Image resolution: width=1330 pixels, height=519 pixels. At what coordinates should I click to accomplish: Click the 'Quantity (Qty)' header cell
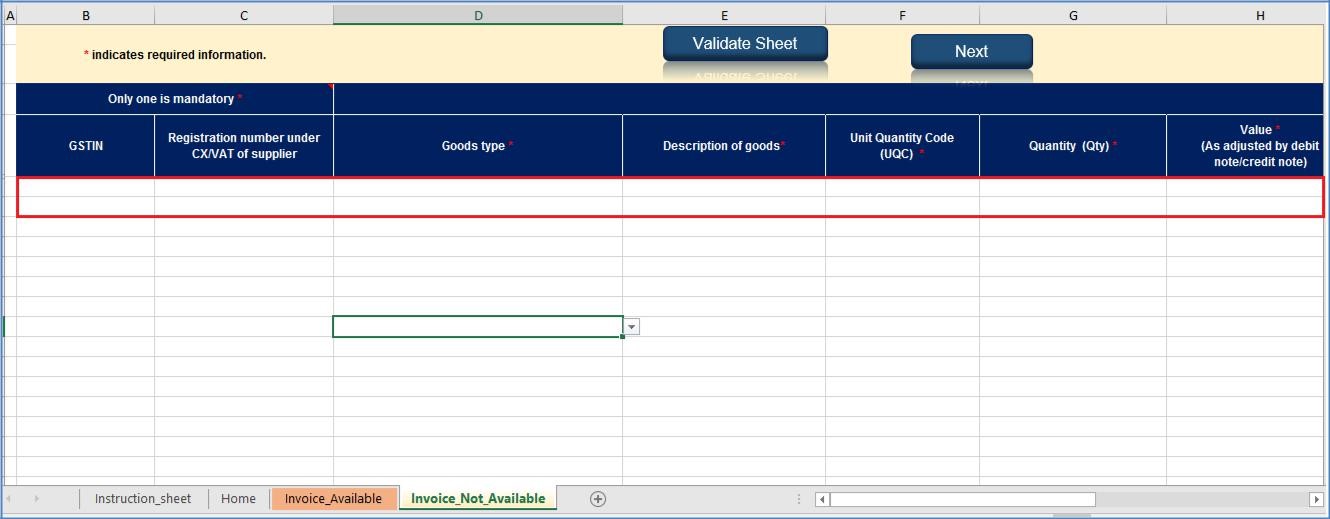pyautogui.click(x=1073, y=146)
